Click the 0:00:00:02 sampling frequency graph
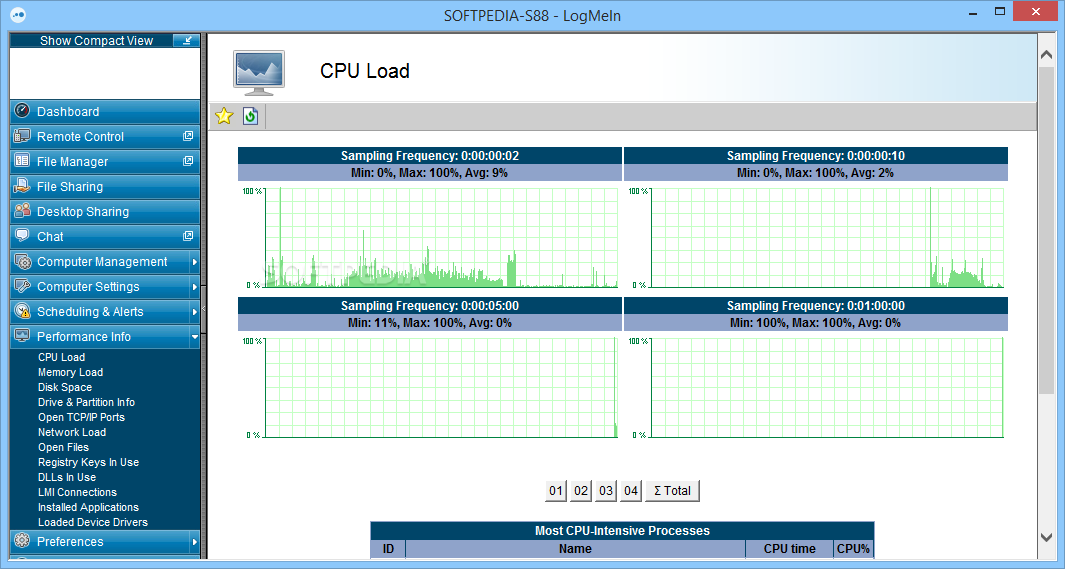This screenshot has height=569, width=1065. coord(440,238)
